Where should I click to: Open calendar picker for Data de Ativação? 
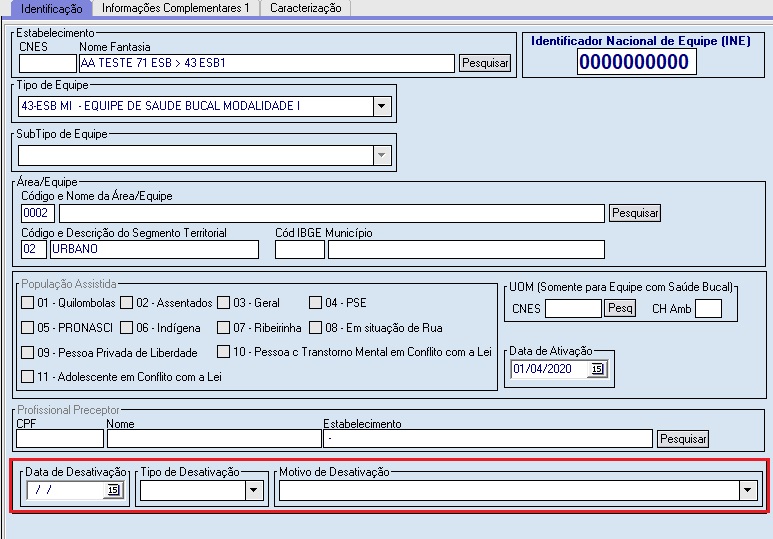[597, 369]
